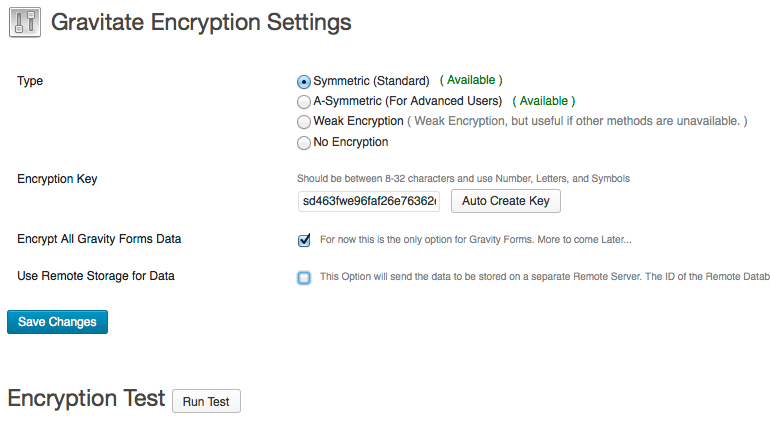Click the settings sliders icon beside page title
770x431 pixels.
(25, 22)
